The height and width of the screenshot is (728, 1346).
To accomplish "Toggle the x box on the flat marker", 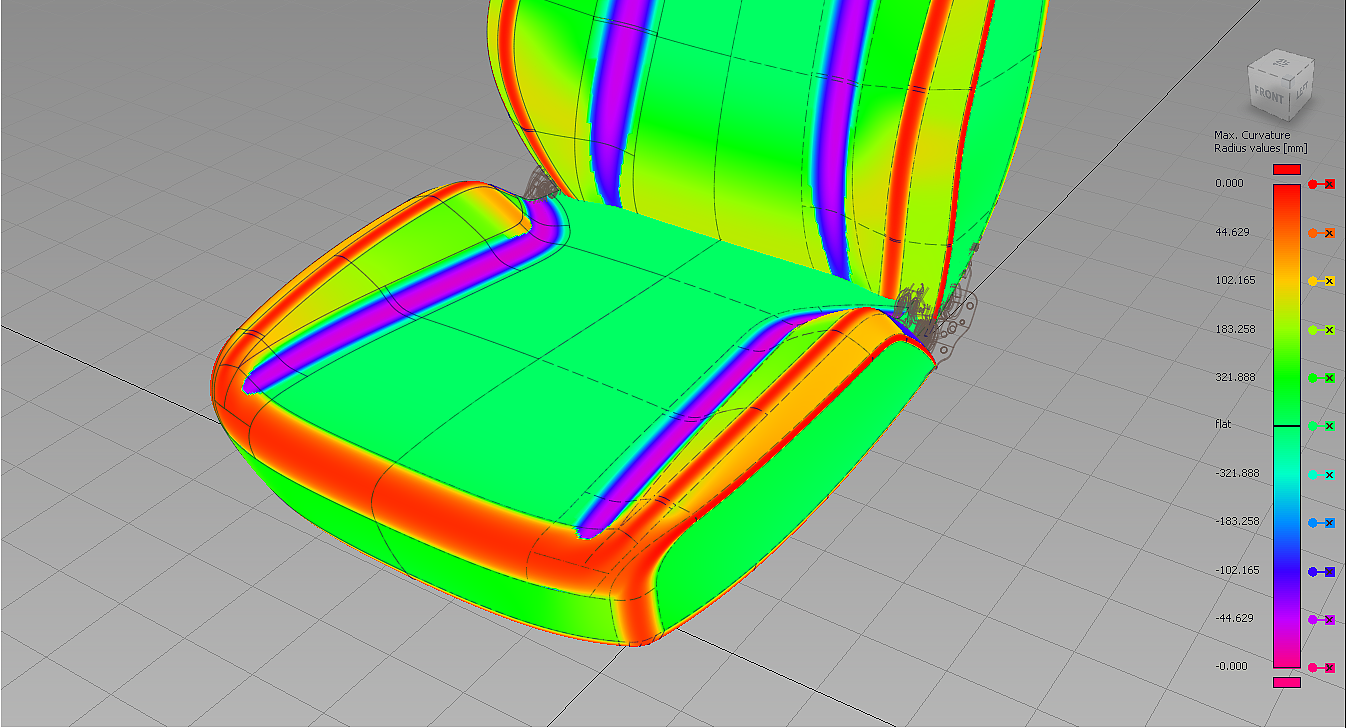I will tap(1330, 426).
